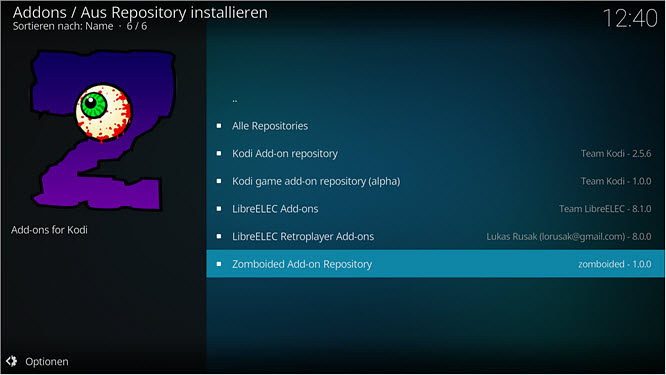Select LibreELEC Retroplayer Add-ons

point(436,236)
